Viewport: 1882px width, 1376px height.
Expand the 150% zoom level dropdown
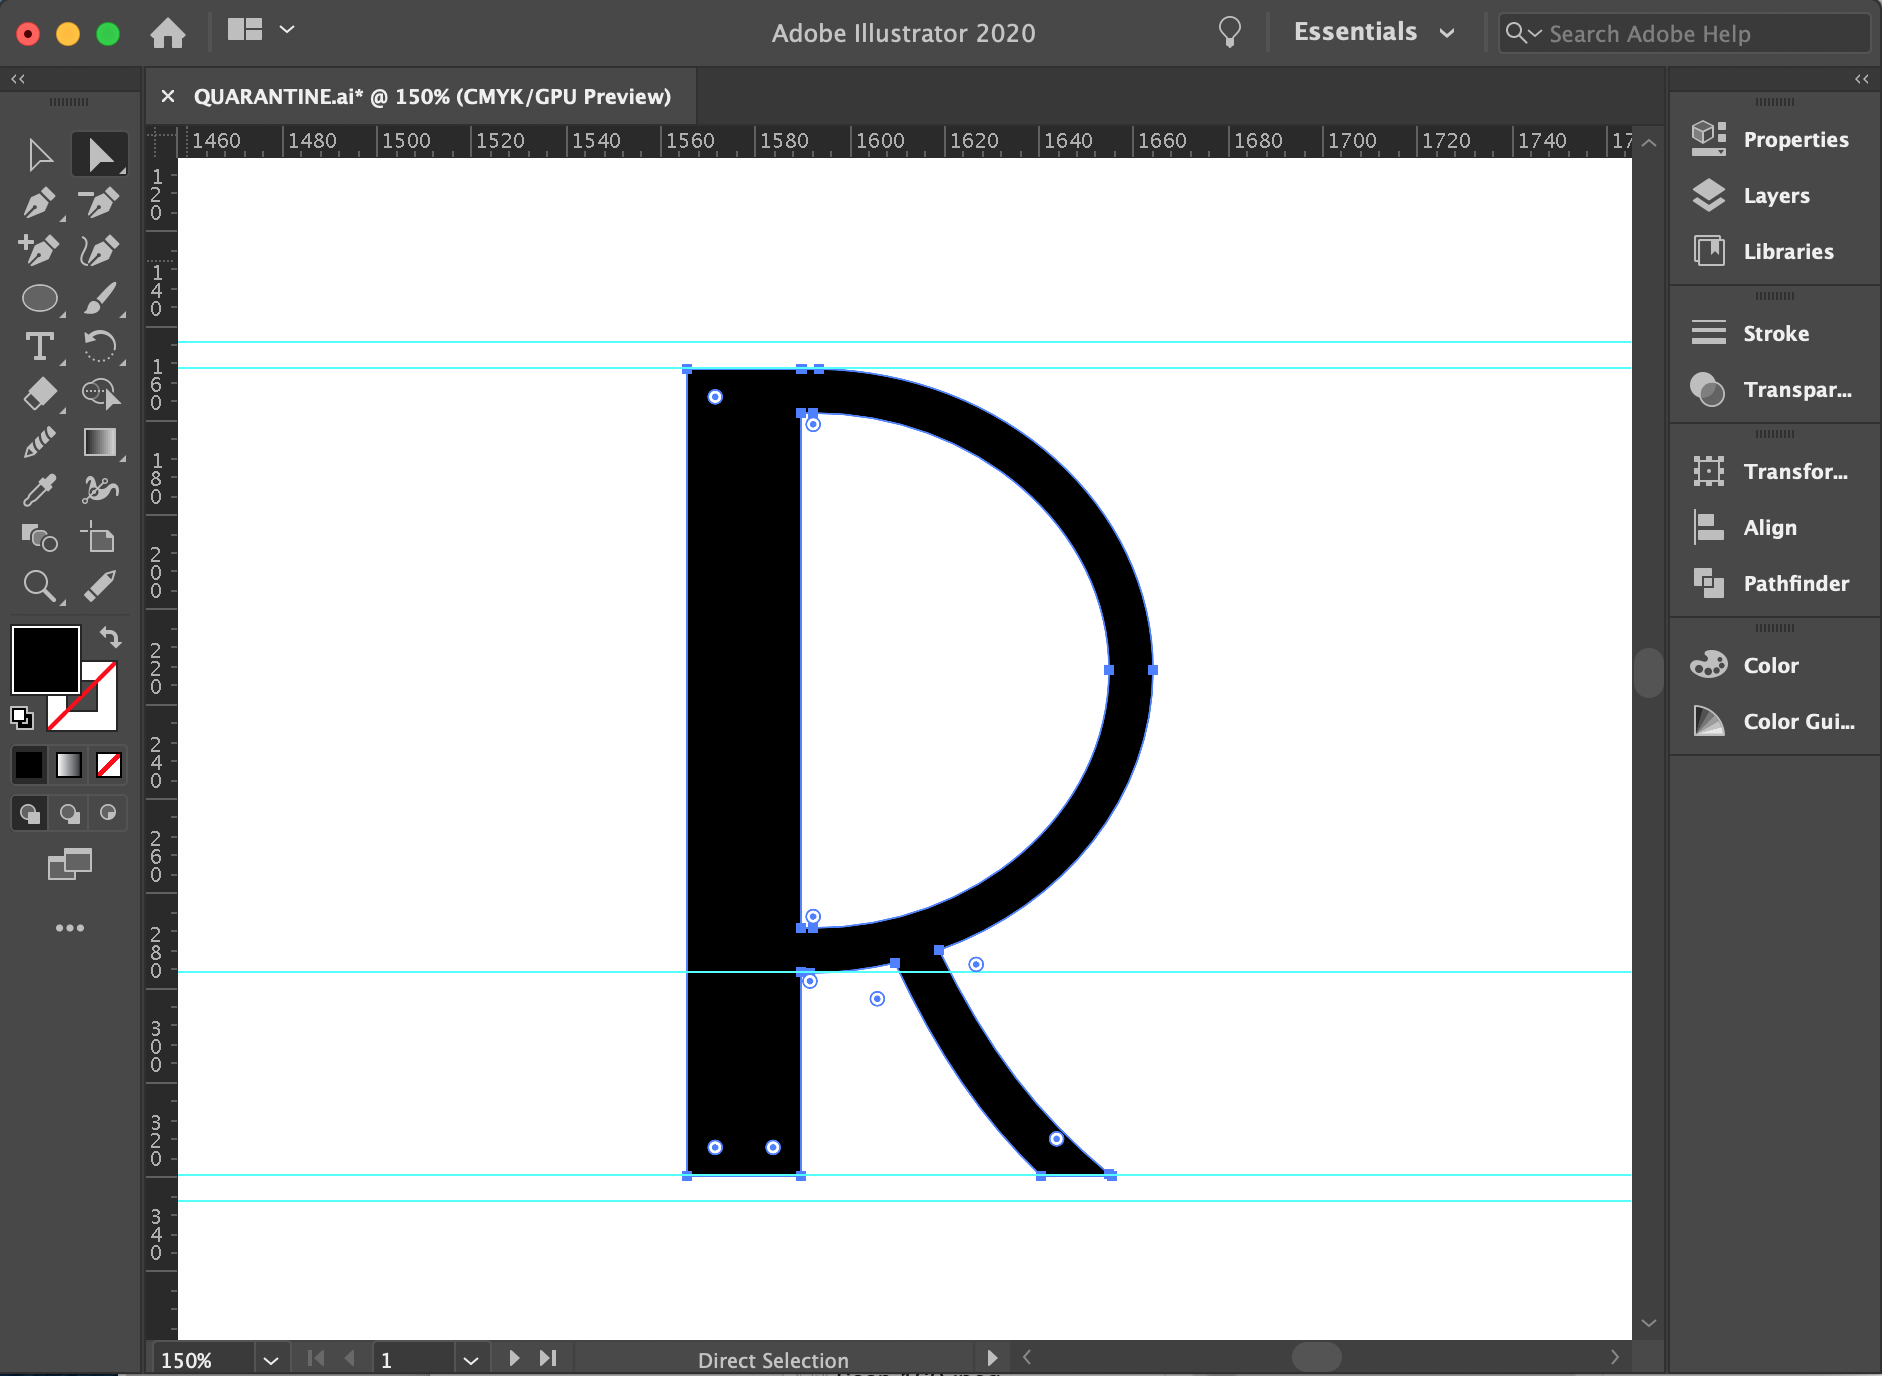[x=270, y=1360]
